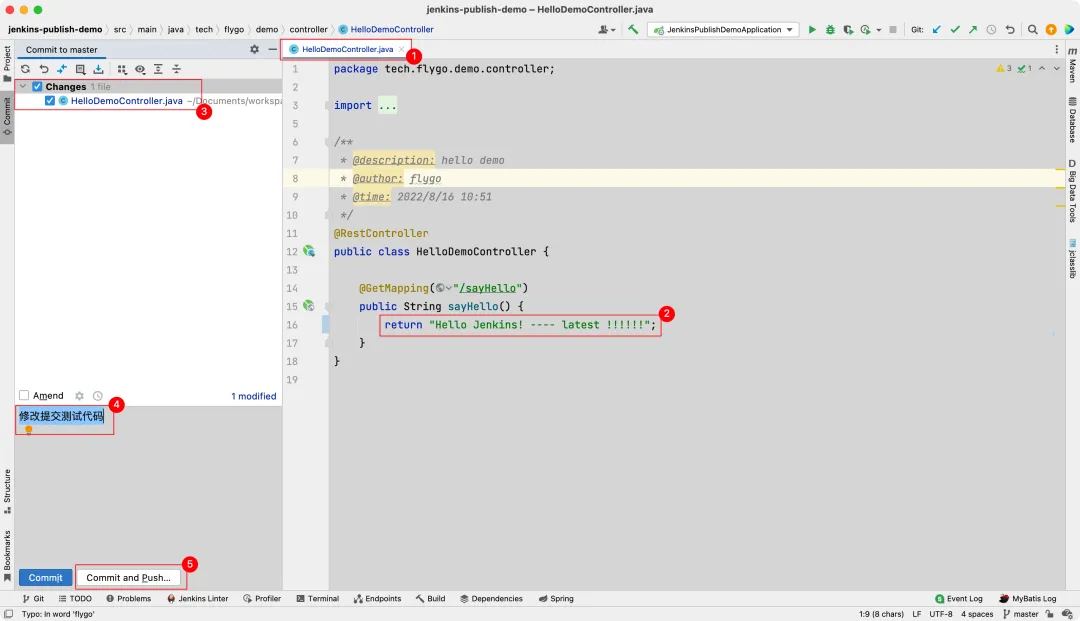Viewport: 1080px width, 621px height.
Task: Show commit message history clock
Action: pyautogui.click(x=98, y=396)
